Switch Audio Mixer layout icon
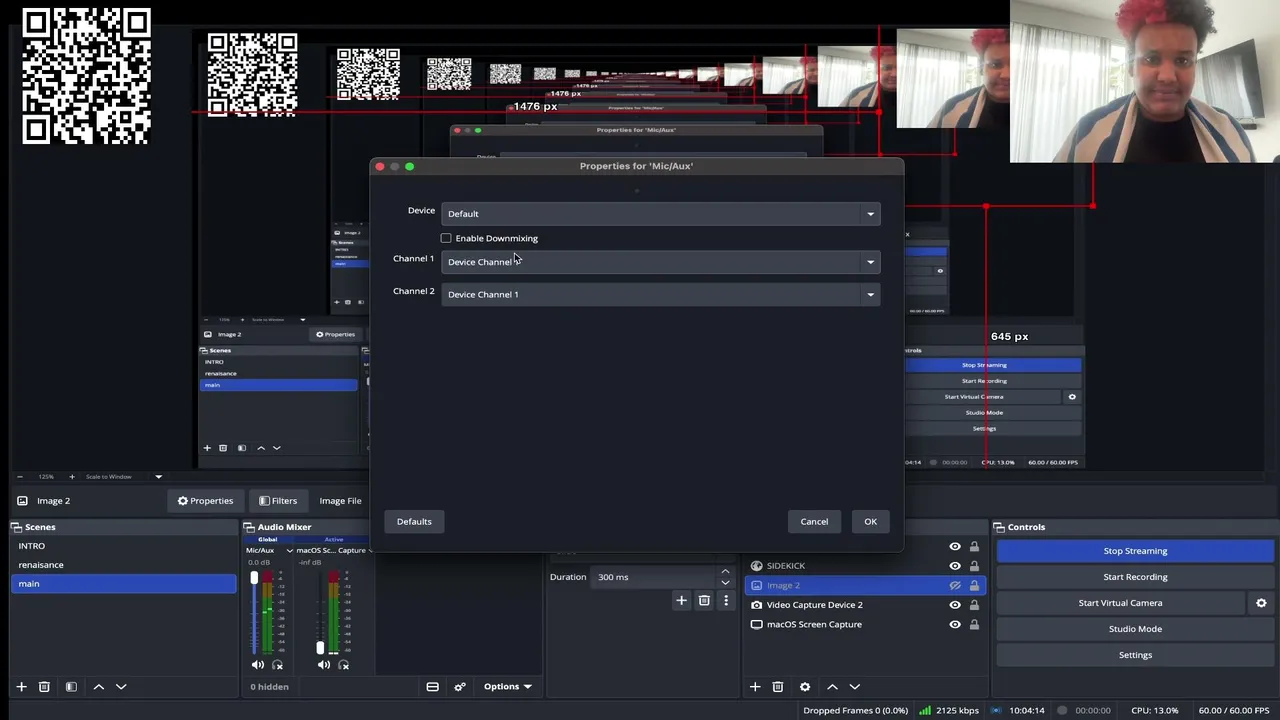 tap(432, 687)
